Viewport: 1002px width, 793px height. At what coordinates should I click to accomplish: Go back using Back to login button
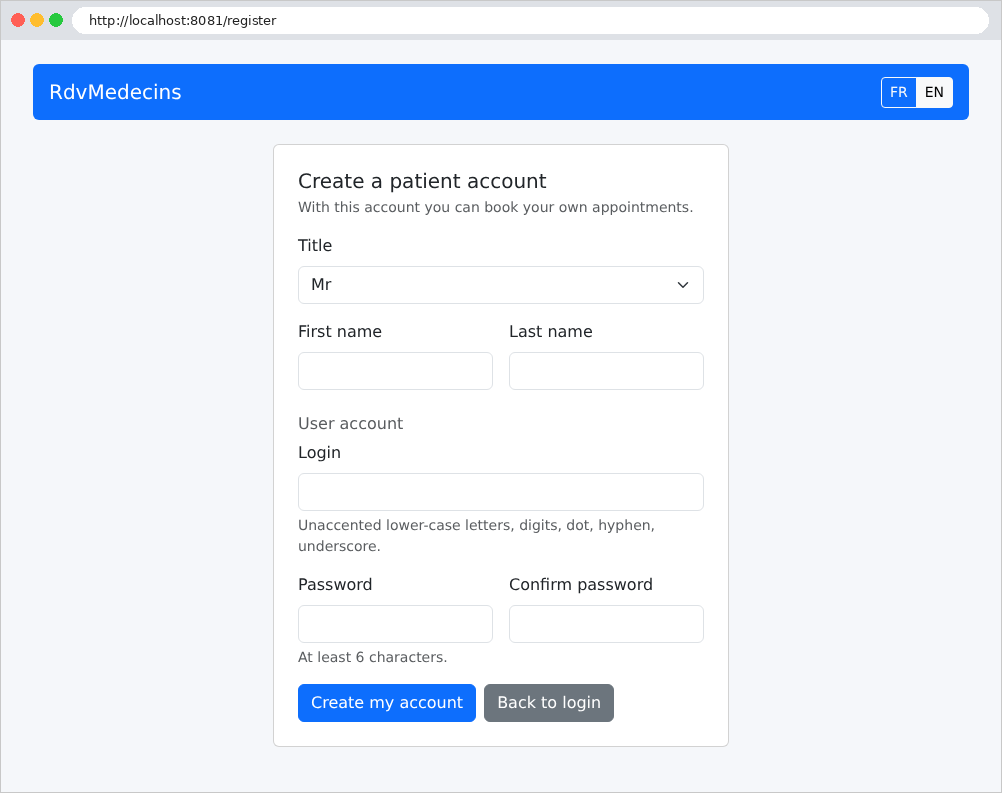[548, 703]
